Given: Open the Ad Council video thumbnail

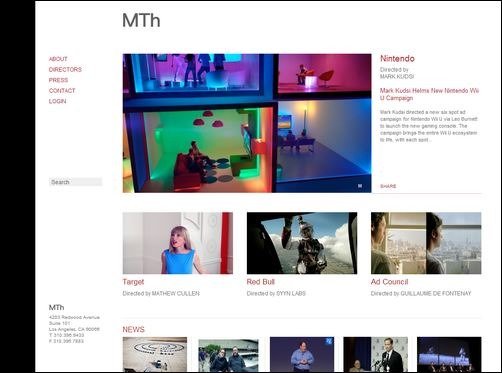Looking at the screenshot, I should click(x=426, y=243).
